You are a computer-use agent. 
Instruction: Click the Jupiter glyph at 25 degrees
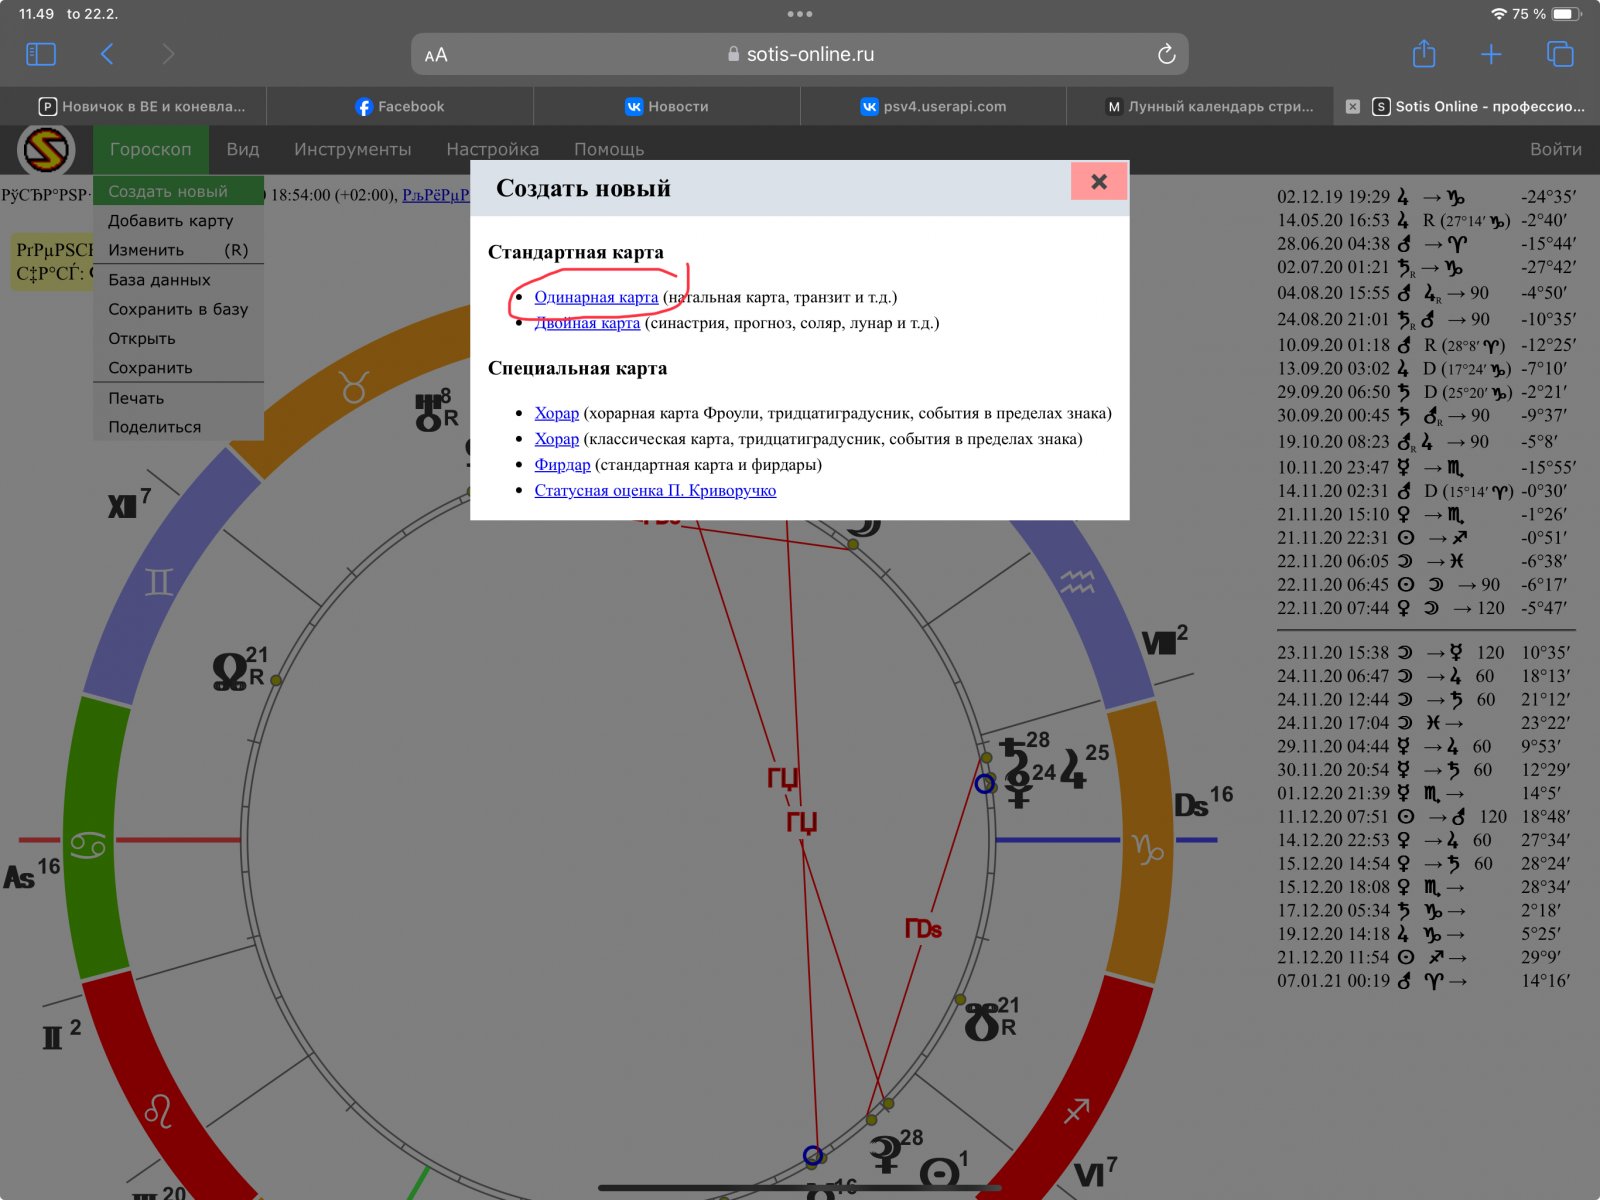pyautogui.click(x=1073, y=769)
